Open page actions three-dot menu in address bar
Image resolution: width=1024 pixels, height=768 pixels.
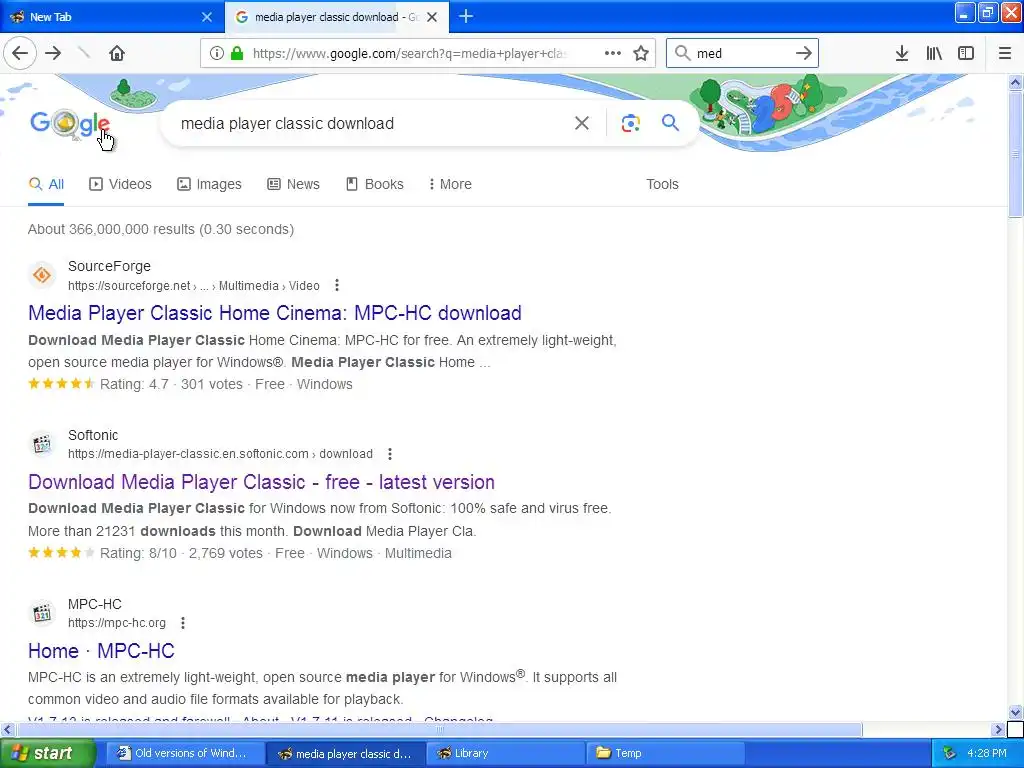coord(613,54)
